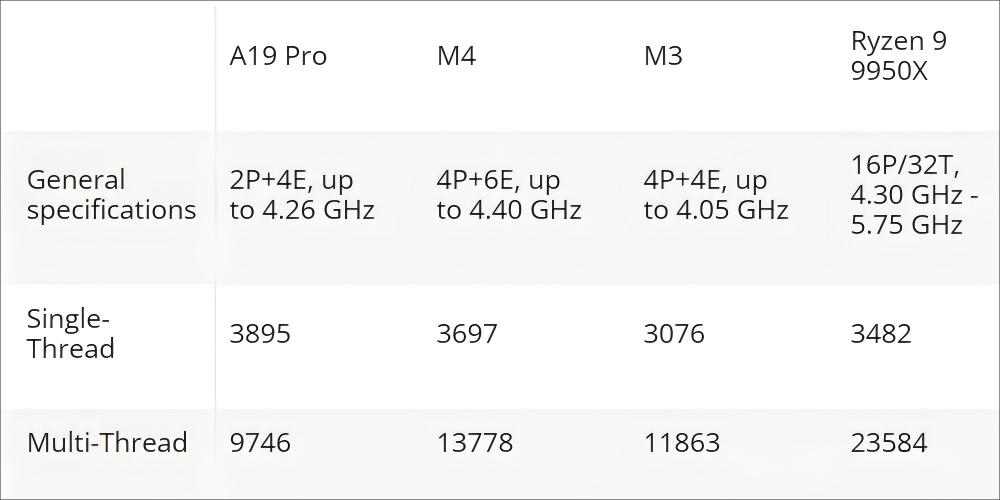Click the A19 Pro 2P+4E specification cell

coord(302,195)
